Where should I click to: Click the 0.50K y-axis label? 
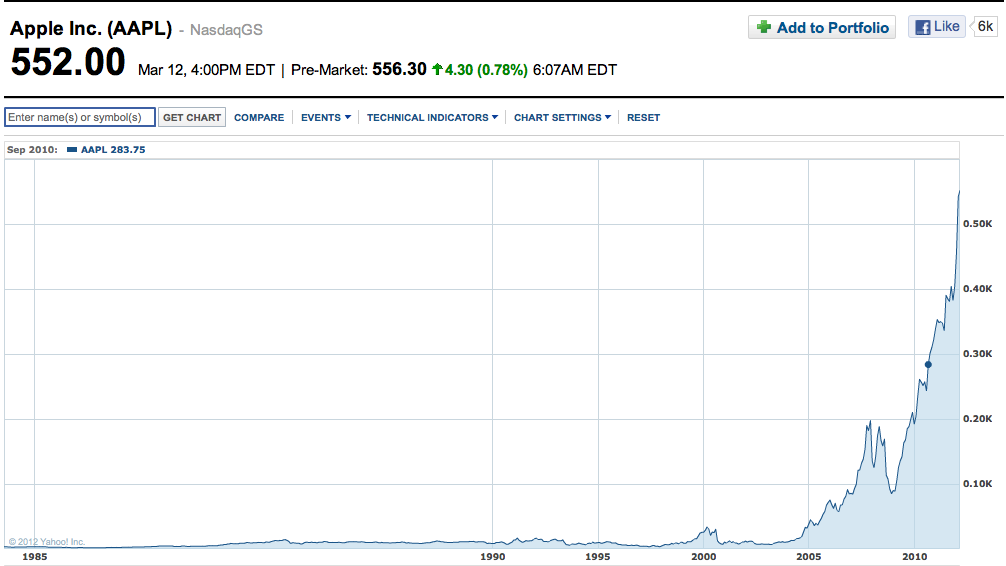(977, 223)
